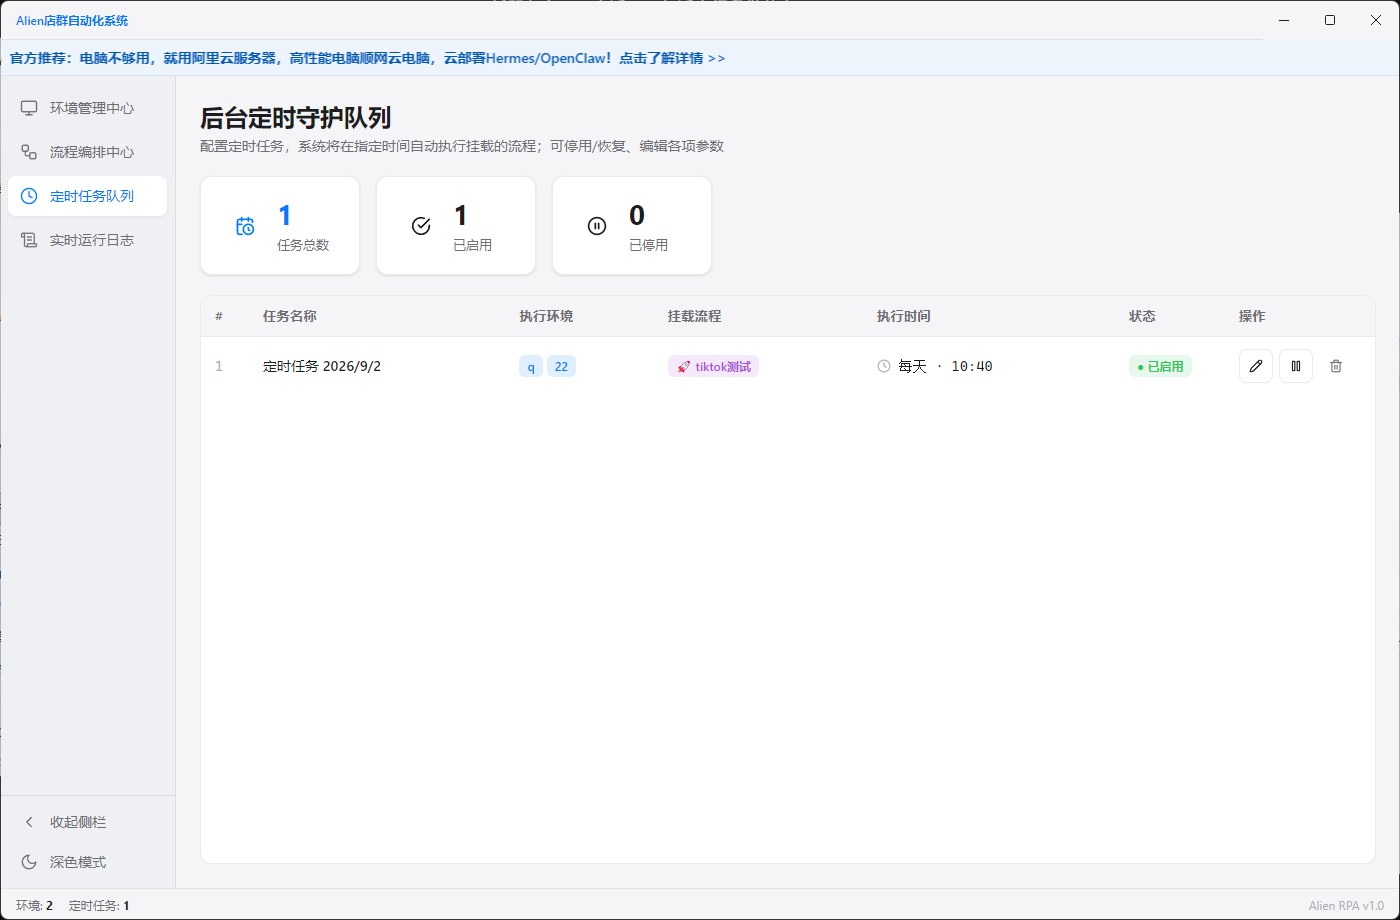Image resolution: width=1400 pixels, height=920 pixels.
Task: Click the 挂载流程 column header
Action: click(x=695, y=316)
